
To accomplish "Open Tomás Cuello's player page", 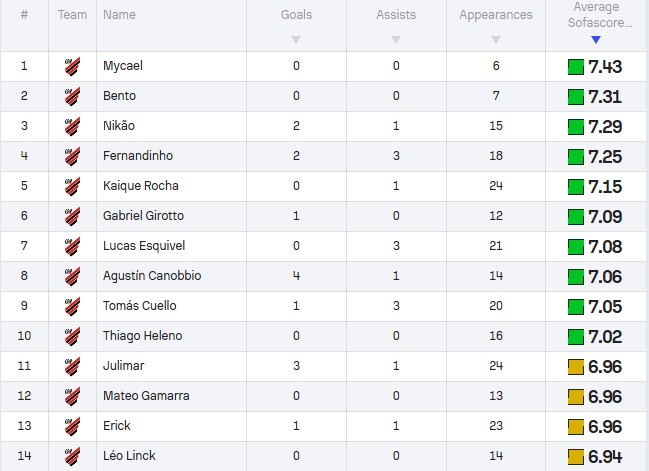I will point(139,306).
